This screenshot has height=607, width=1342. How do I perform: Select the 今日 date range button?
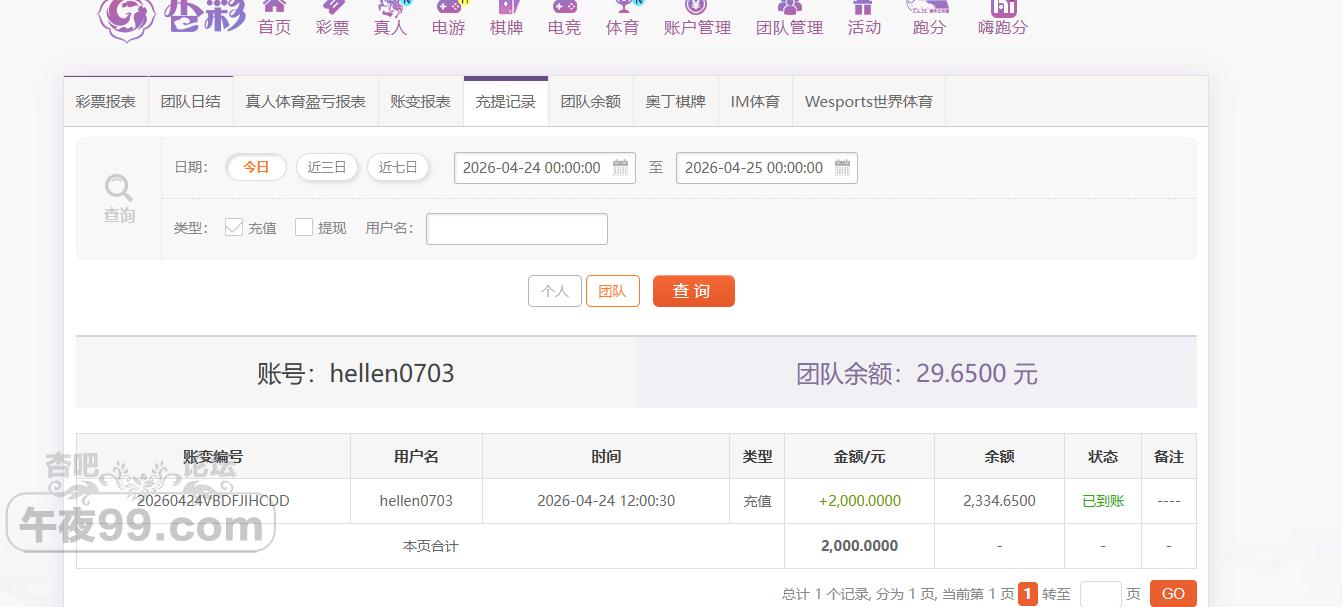(256, 167)
